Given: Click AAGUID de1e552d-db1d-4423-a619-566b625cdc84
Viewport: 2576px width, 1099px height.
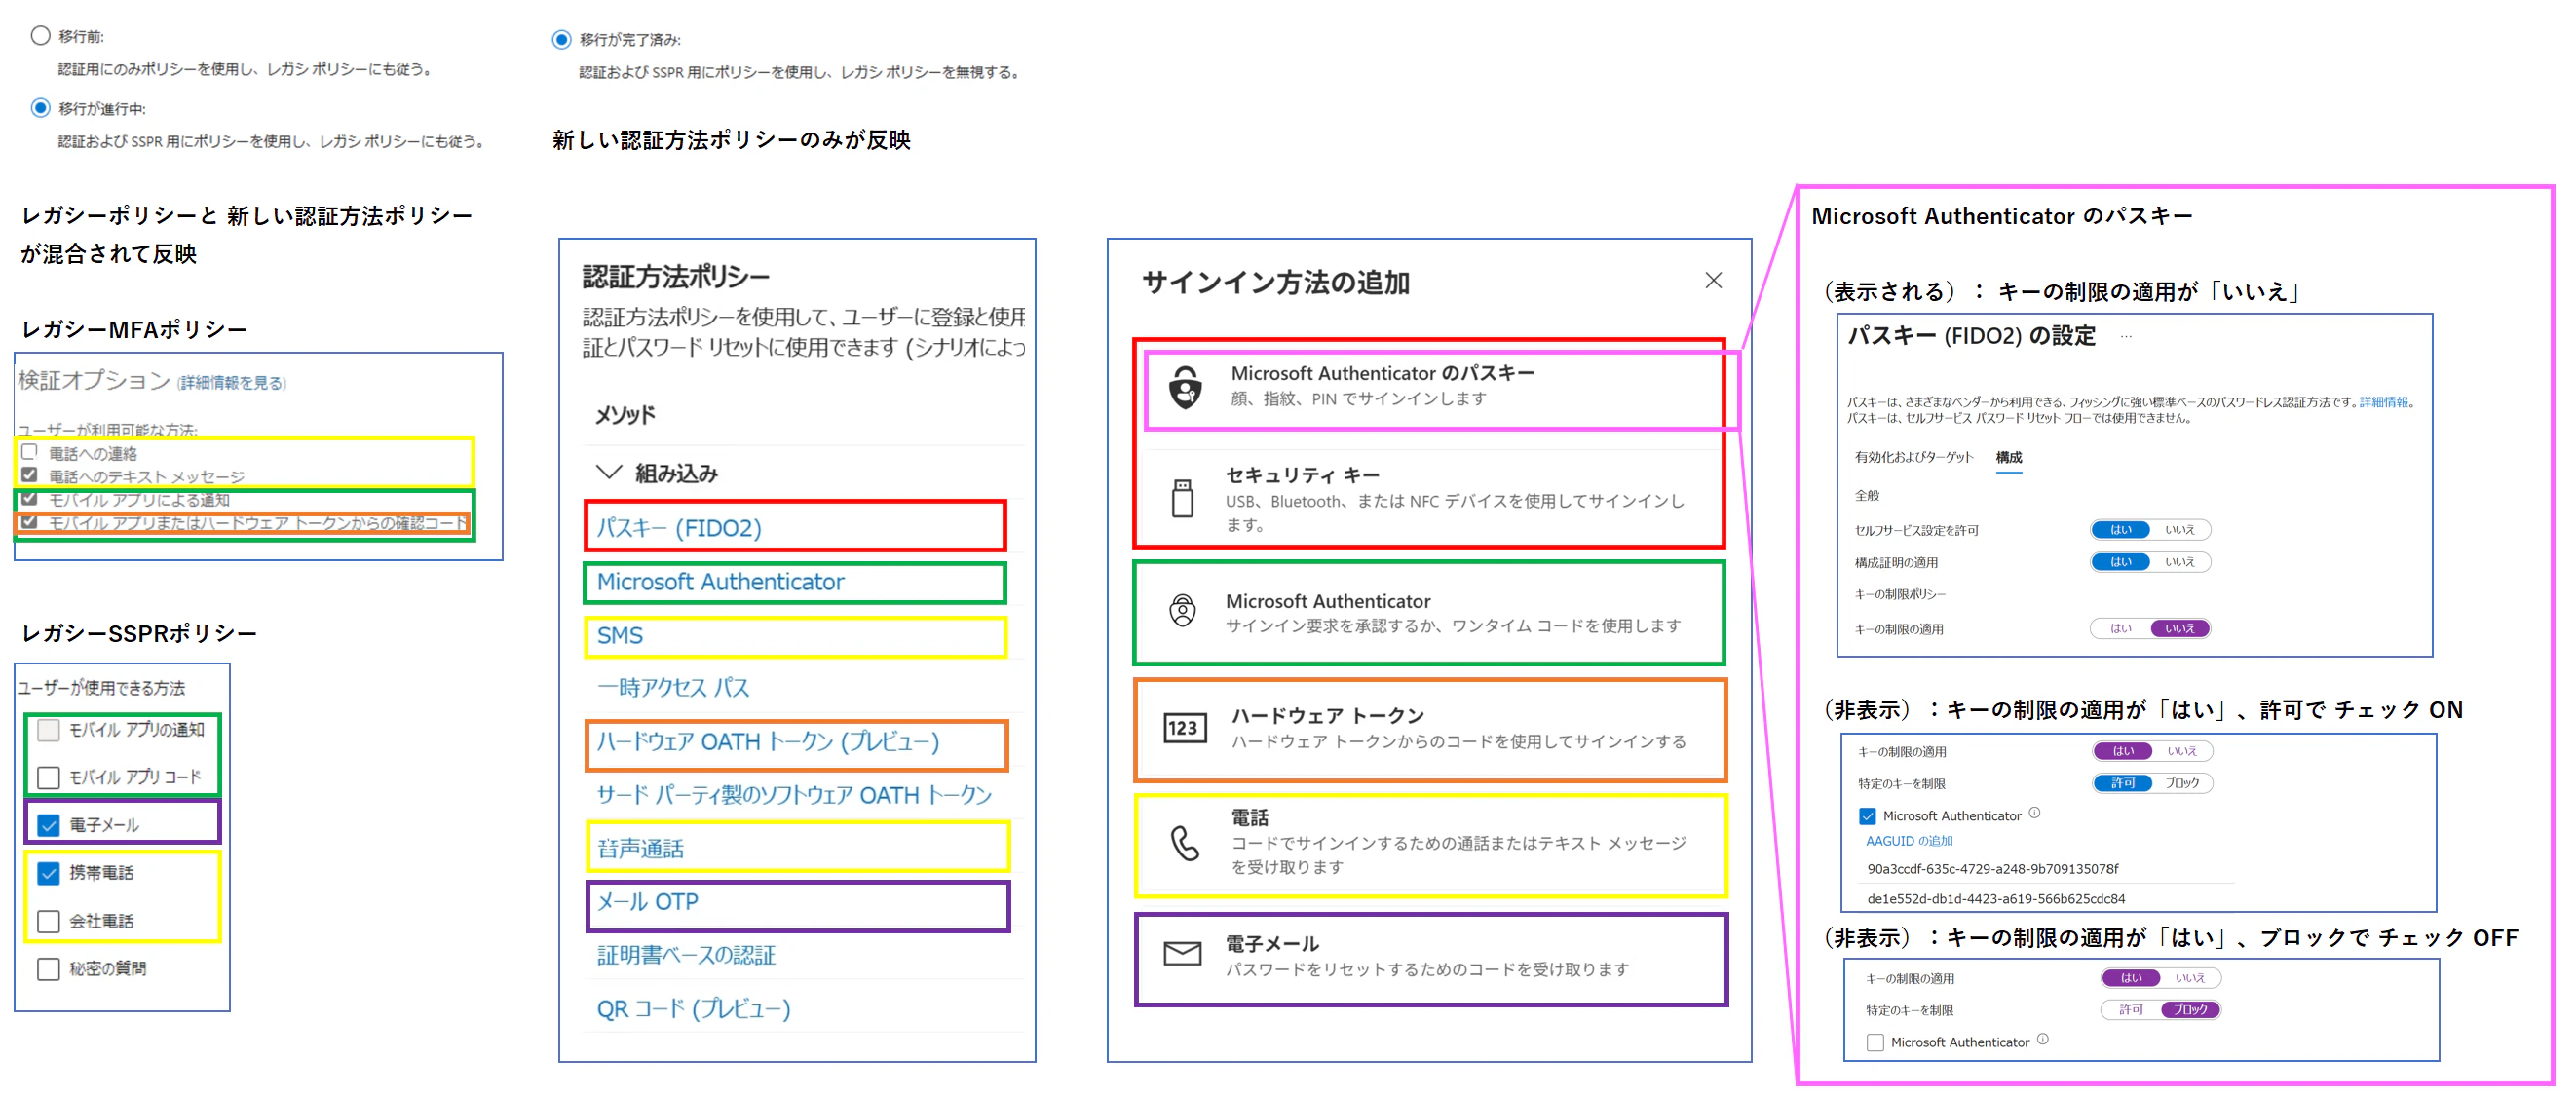Looking at the screenshot, I should point(1995,899).
